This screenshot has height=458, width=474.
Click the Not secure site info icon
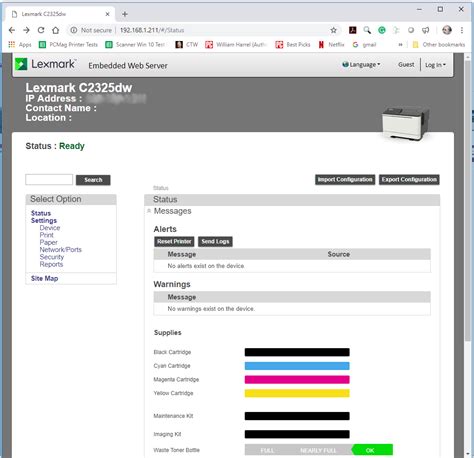(74, 30)
